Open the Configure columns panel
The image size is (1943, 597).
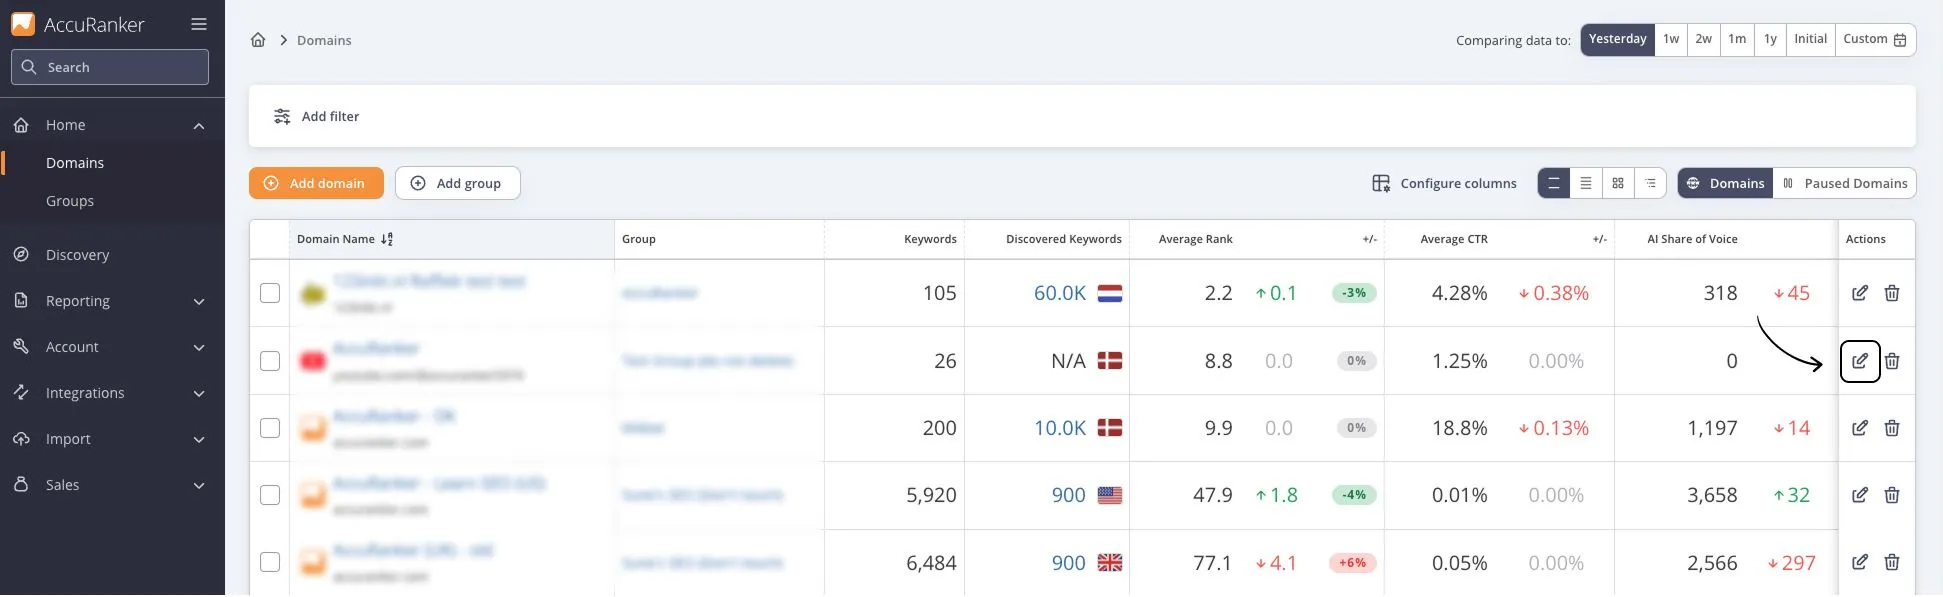coord(1444,183)
